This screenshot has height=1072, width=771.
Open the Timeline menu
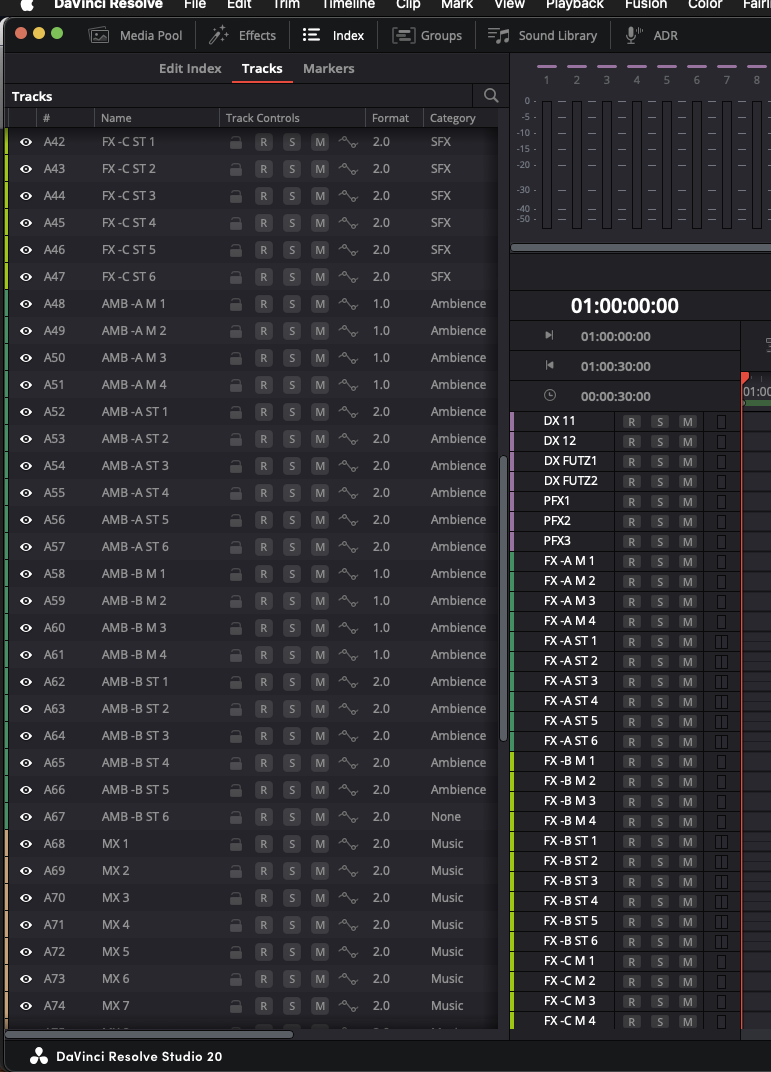(349, 4)
